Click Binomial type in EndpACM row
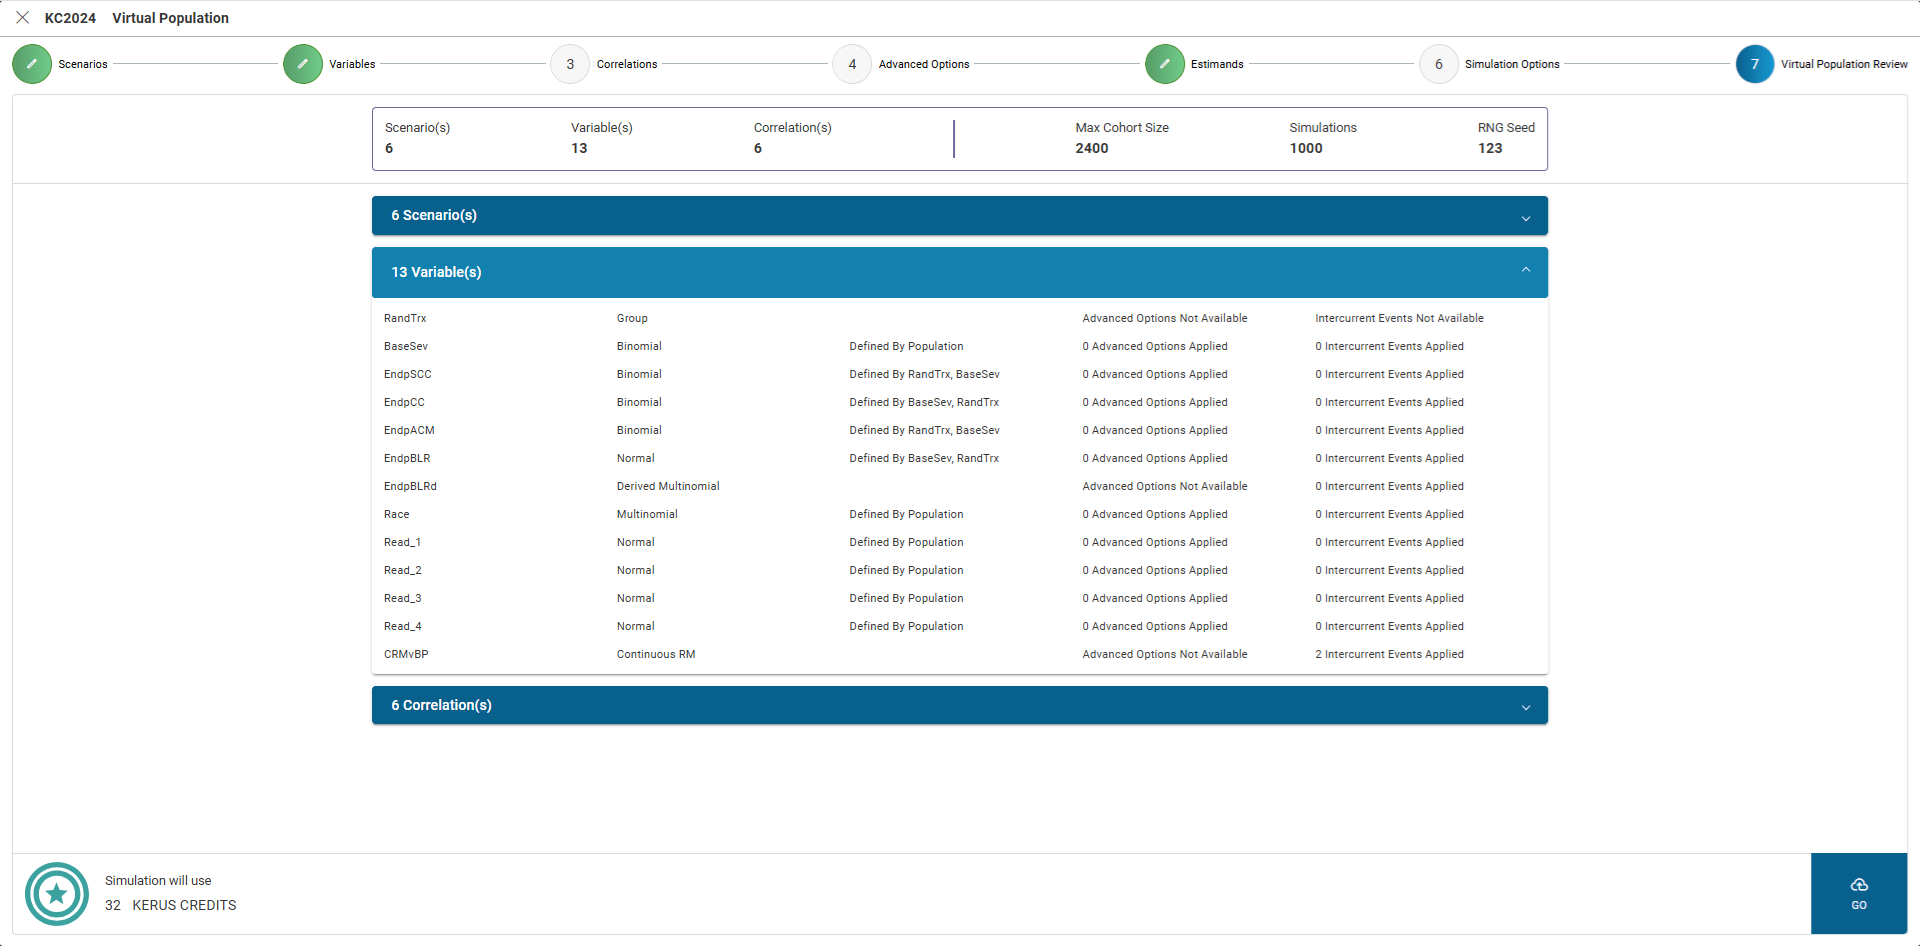The image size is (1920, 946). click(x=639, y=430)
